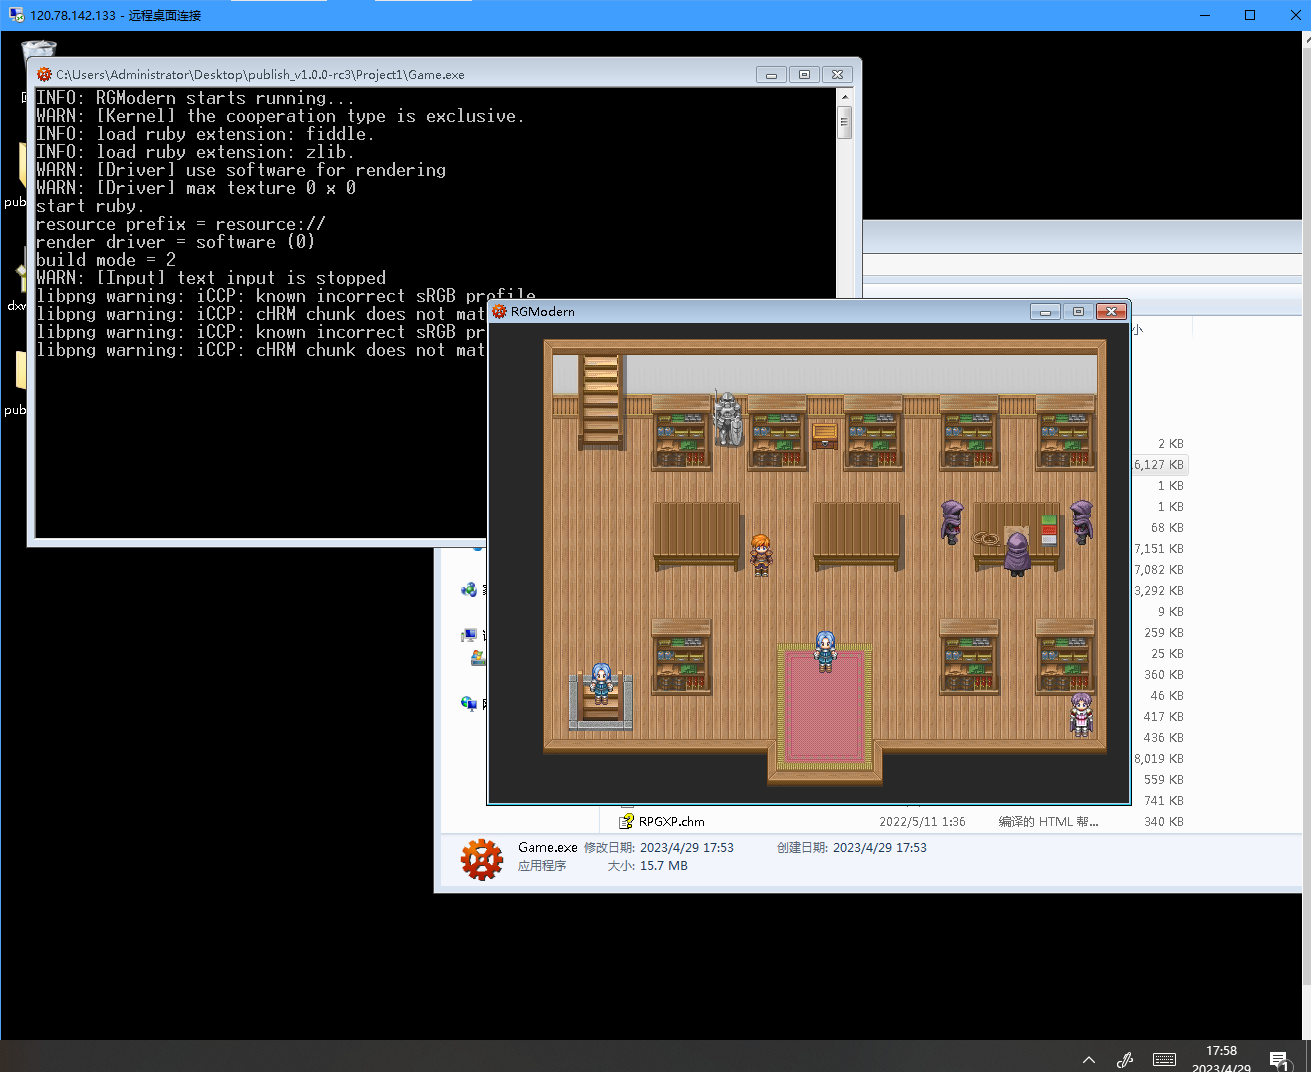
Task: Click the console vertical scrollbar thumb
Action: 845,122
